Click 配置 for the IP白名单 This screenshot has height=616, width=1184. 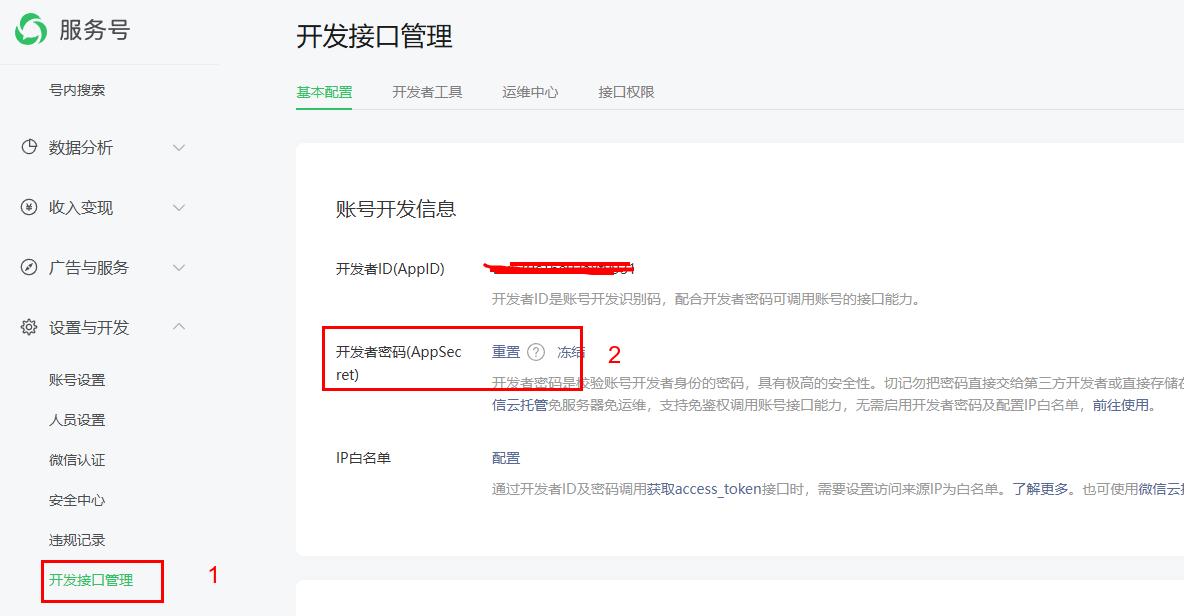(x=506, y=458)
